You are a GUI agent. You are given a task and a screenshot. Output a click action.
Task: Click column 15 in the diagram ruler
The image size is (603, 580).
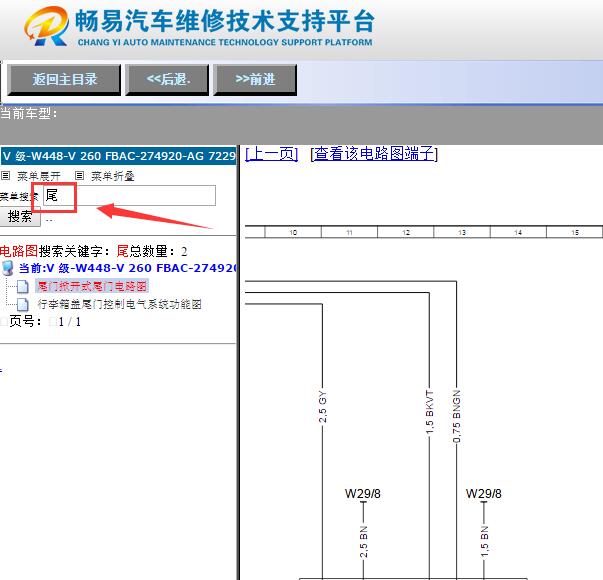click(575, 232)
